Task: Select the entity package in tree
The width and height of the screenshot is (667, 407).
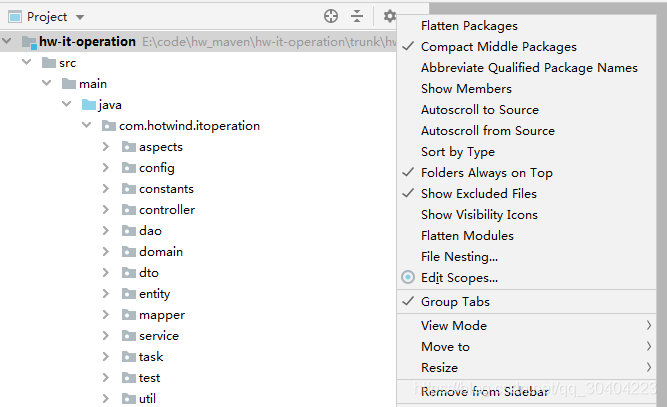Action: pyautogui.click(x=154, y=293)
